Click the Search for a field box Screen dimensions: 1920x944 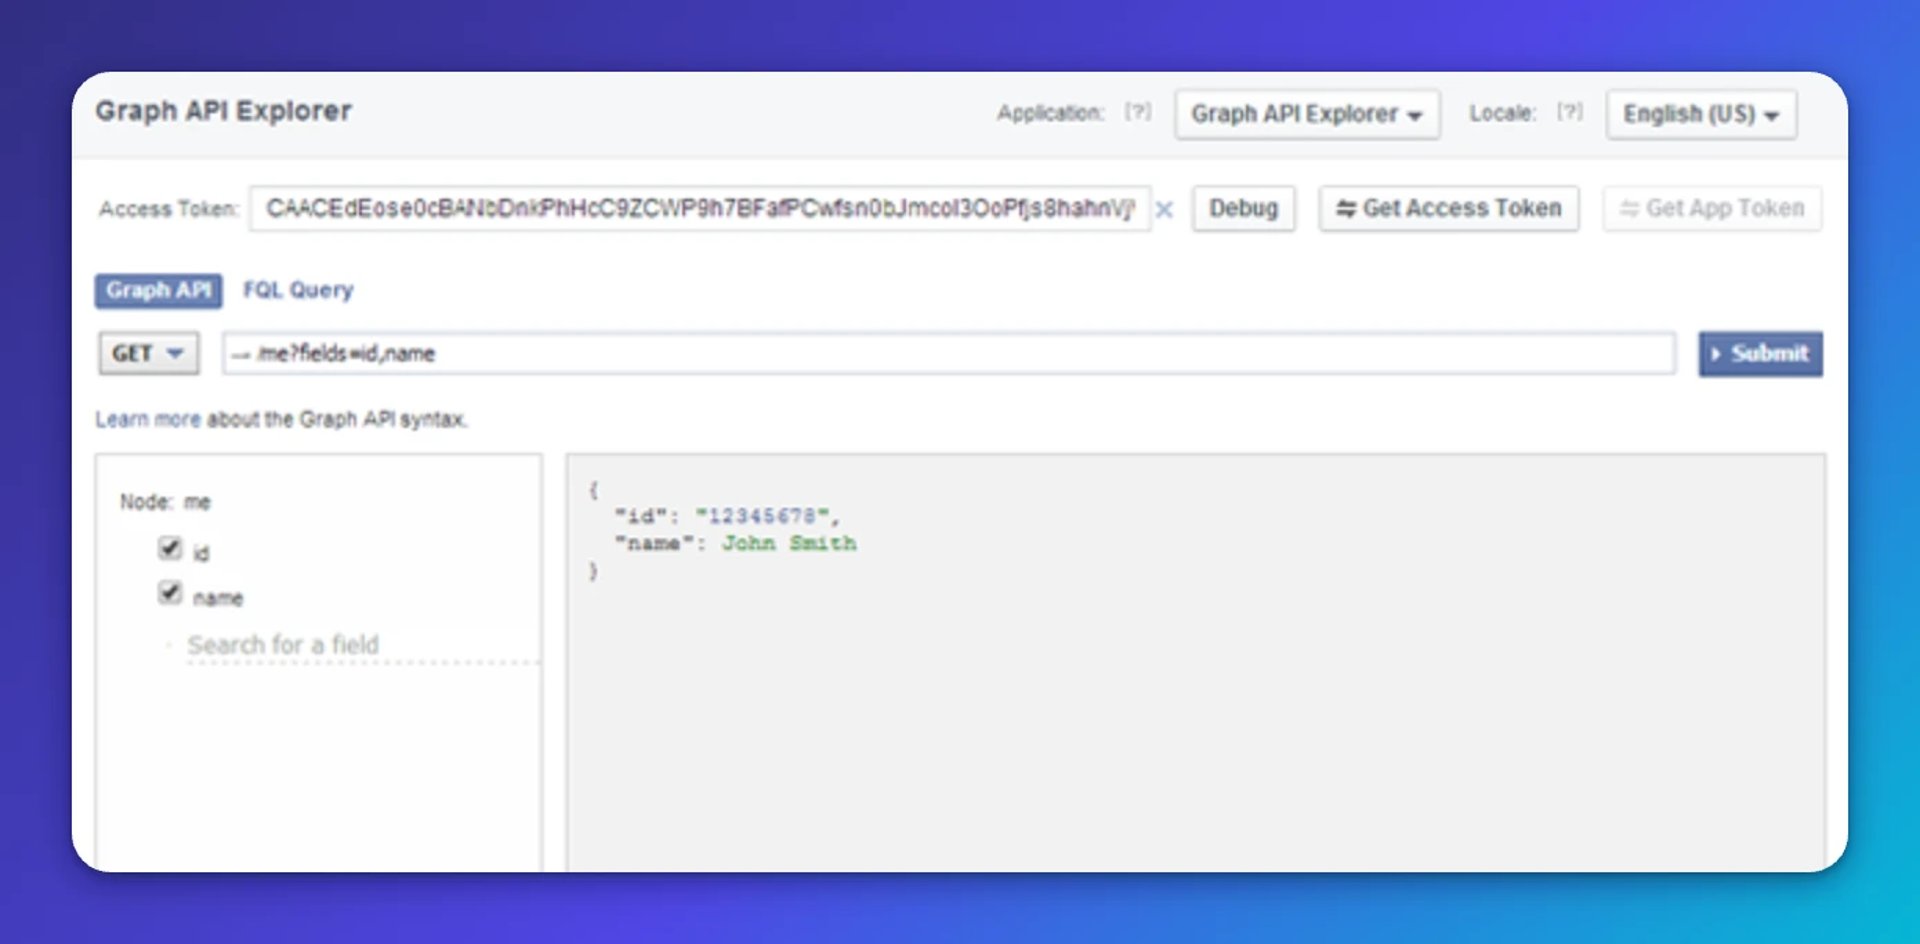[x=362, y=645]
